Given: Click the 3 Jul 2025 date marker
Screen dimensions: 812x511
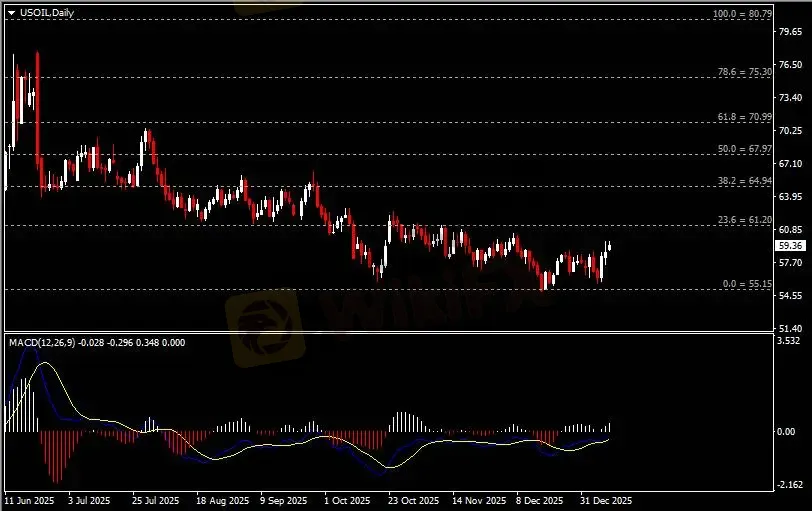Looking at the screenshot, I should coord(89,501).
